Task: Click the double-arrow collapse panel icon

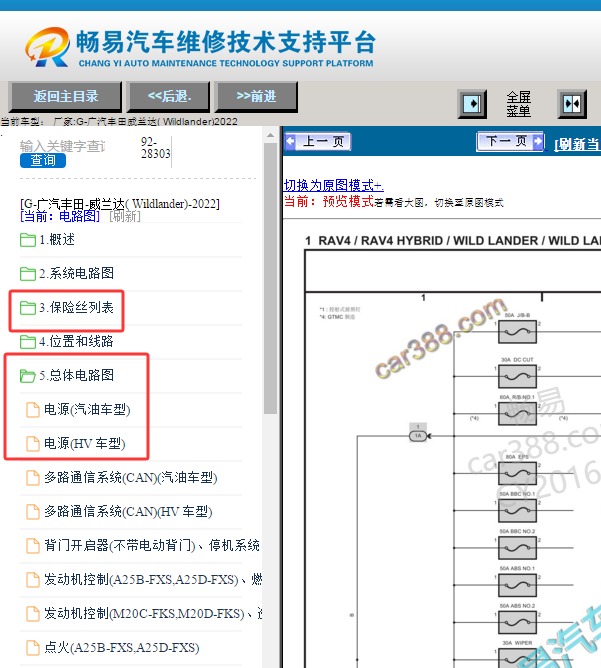Action: tap(572, 104)
